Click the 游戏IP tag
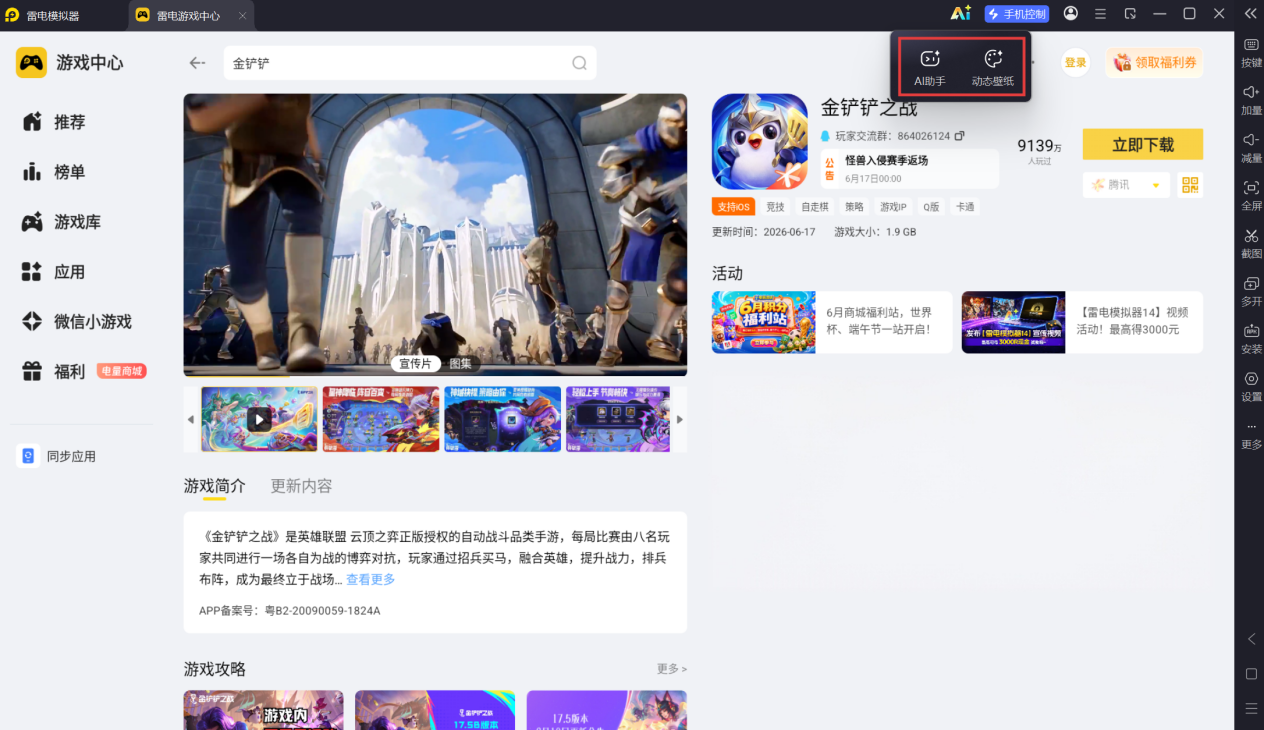This screenshot has height=730, width=1264. pyautogui.click(x=893, y=207)
